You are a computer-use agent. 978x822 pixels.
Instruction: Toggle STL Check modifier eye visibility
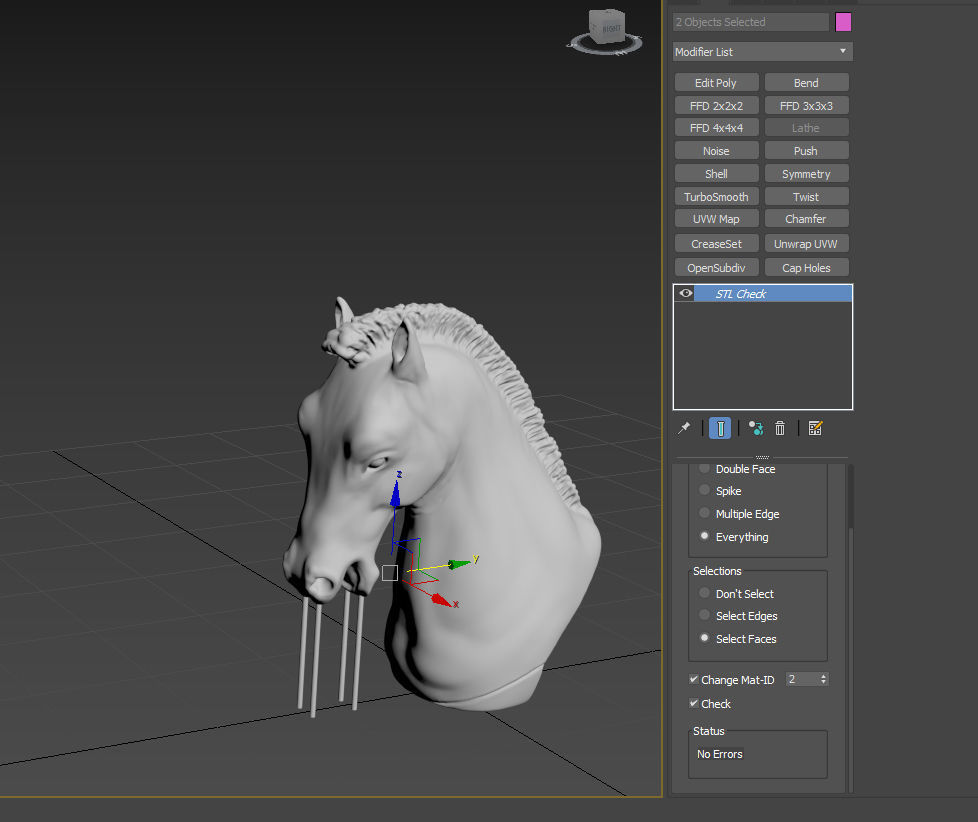pos(685,293)
